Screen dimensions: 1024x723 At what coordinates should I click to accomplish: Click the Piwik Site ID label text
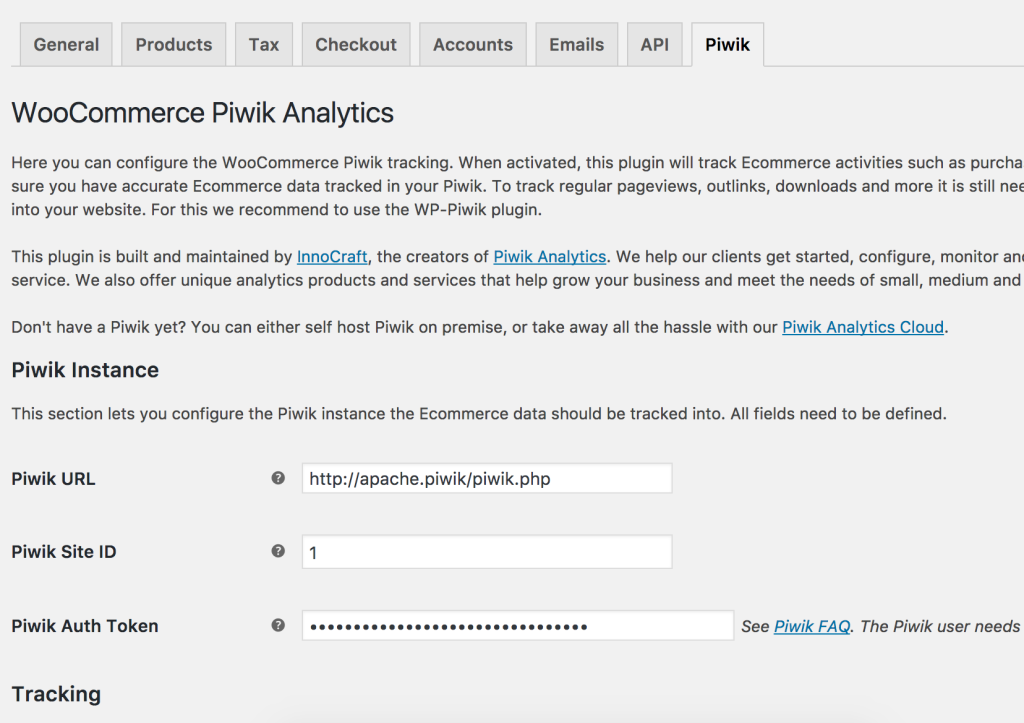pyautogui.click(x=64, y=552)
